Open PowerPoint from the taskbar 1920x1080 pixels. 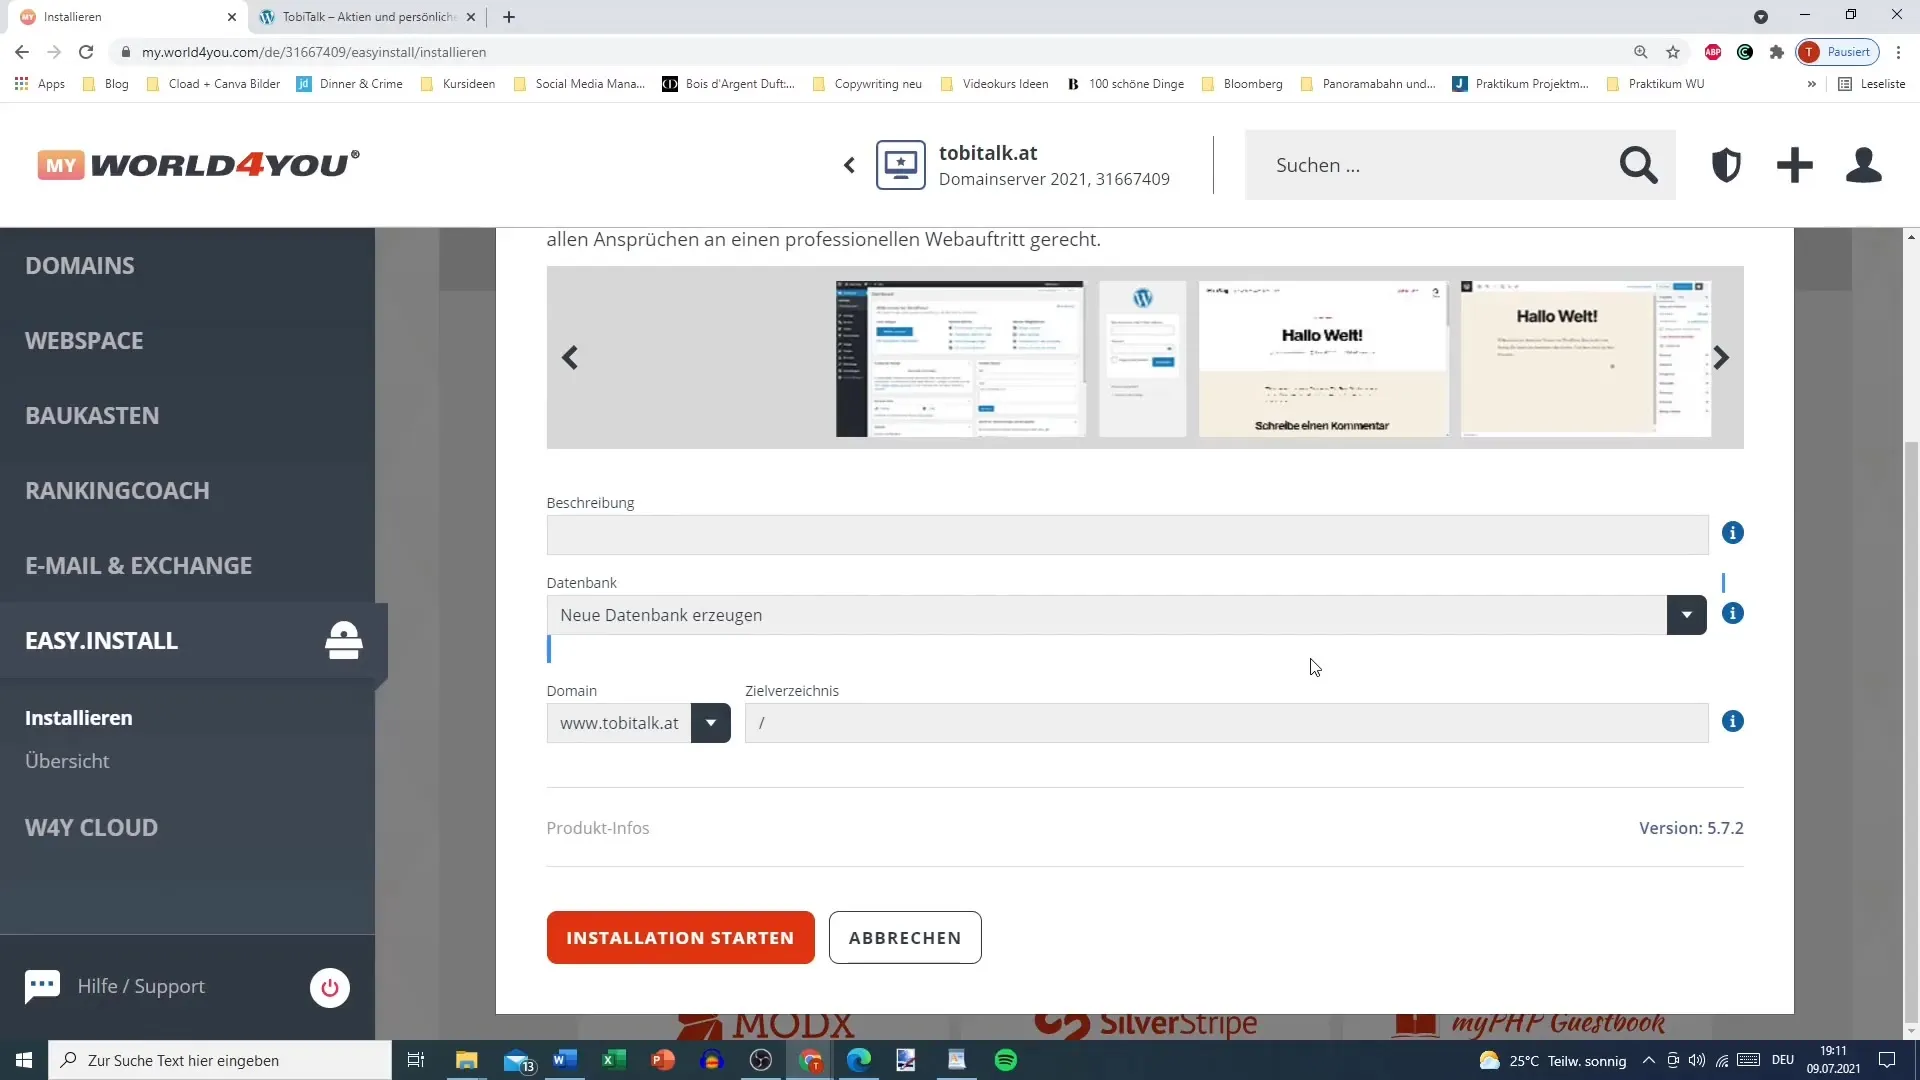663,1060
